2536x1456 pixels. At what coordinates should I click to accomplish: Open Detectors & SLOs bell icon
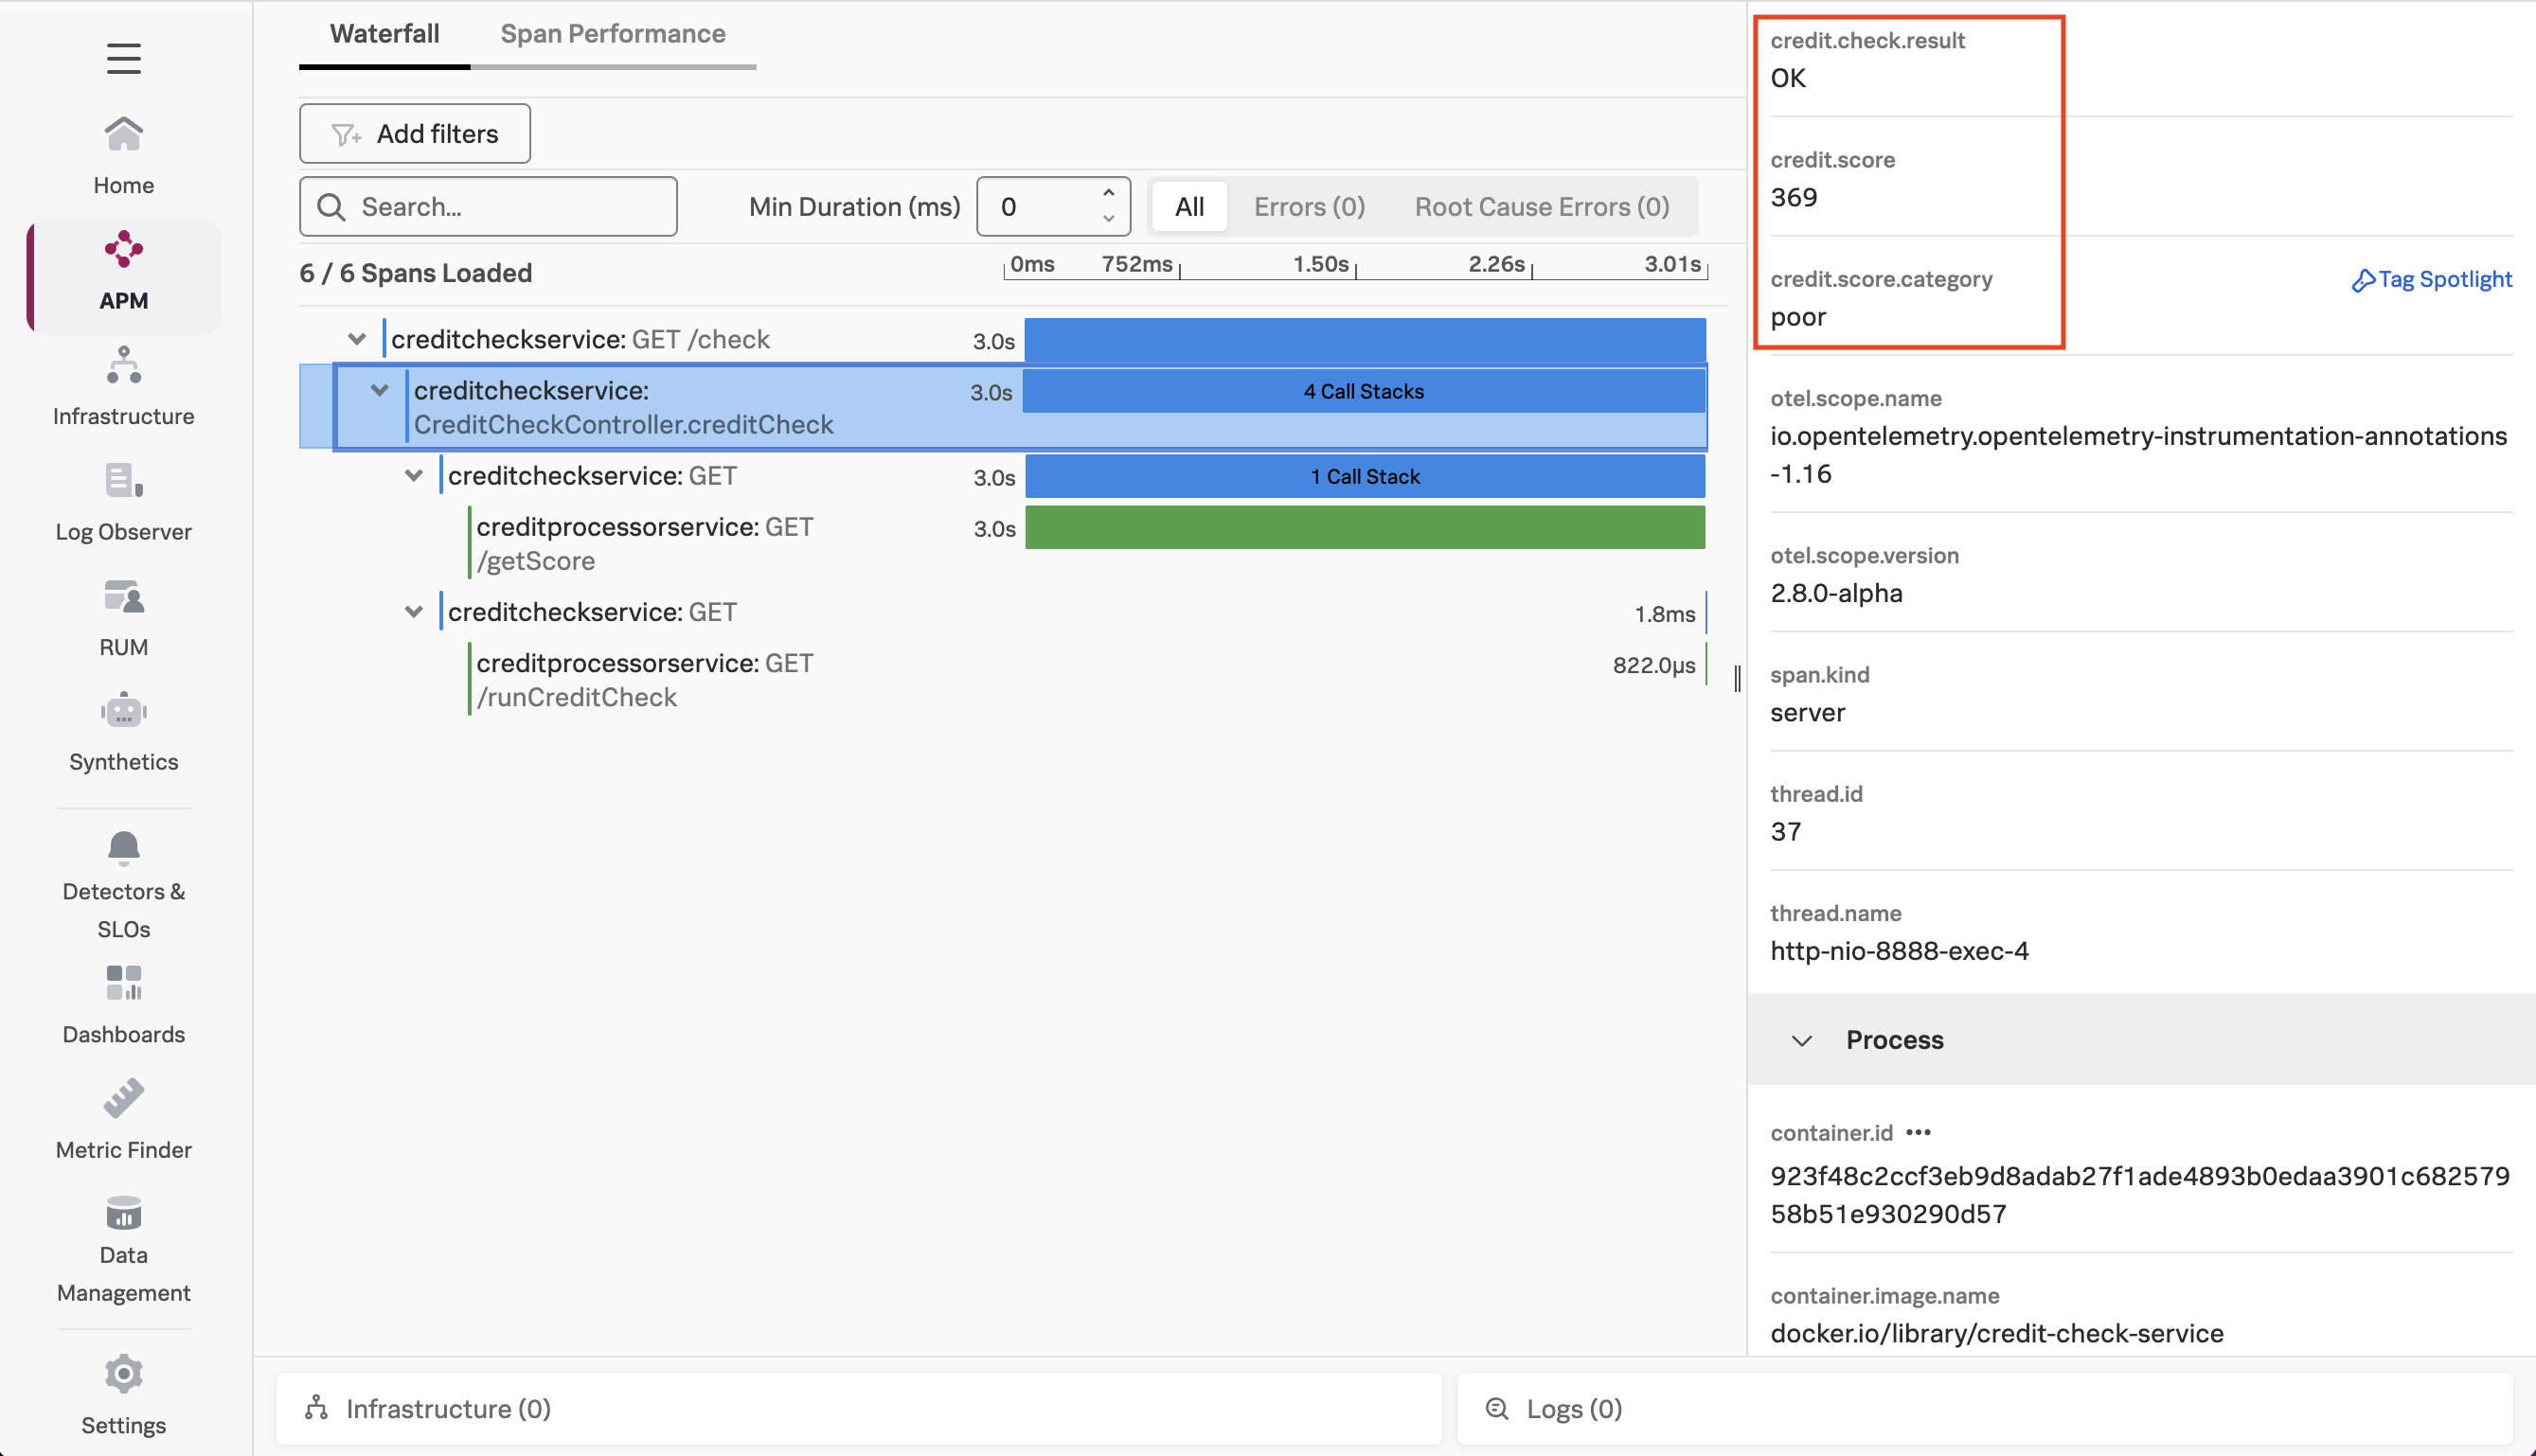pos(123,849)
